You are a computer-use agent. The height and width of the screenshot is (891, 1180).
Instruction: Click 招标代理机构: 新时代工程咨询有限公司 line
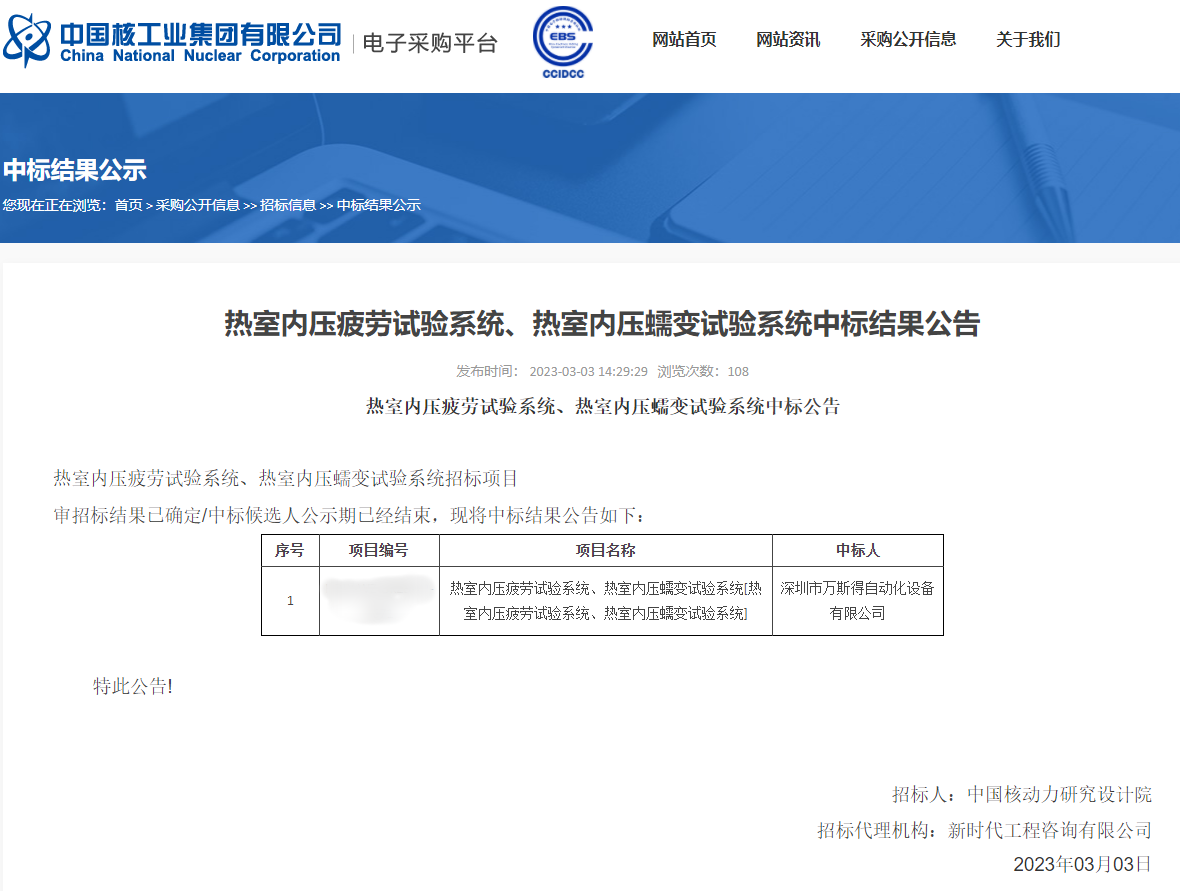985,830
